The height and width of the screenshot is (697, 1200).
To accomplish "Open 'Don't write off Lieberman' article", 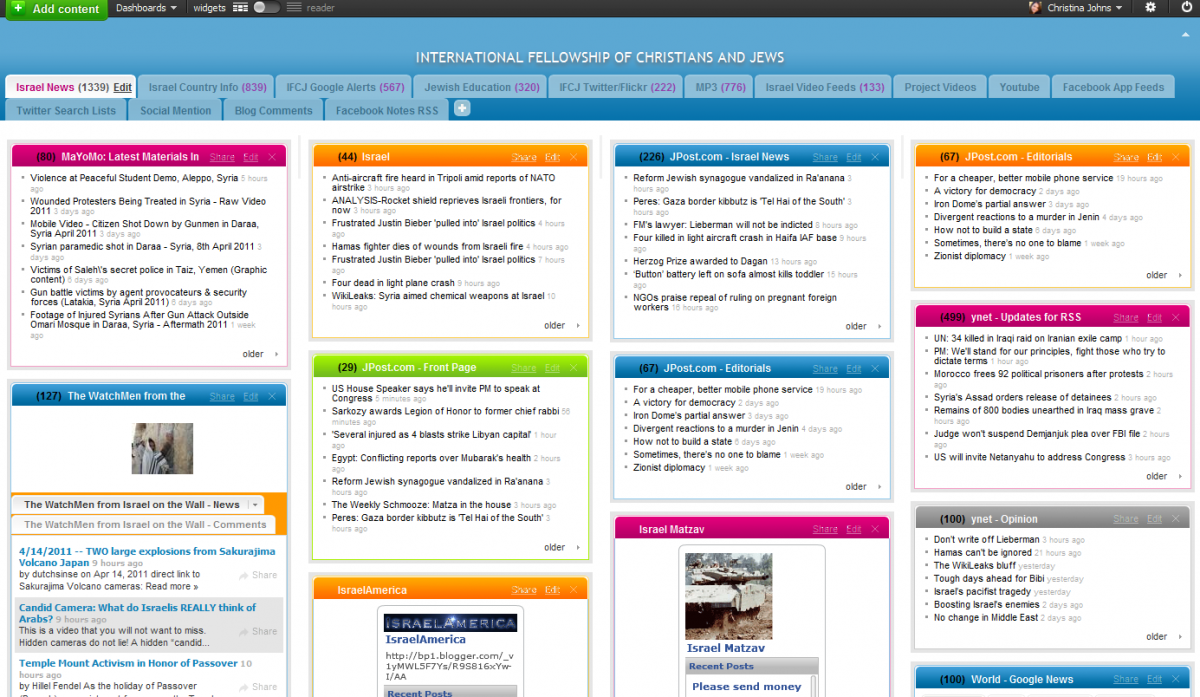I will 987,540.
